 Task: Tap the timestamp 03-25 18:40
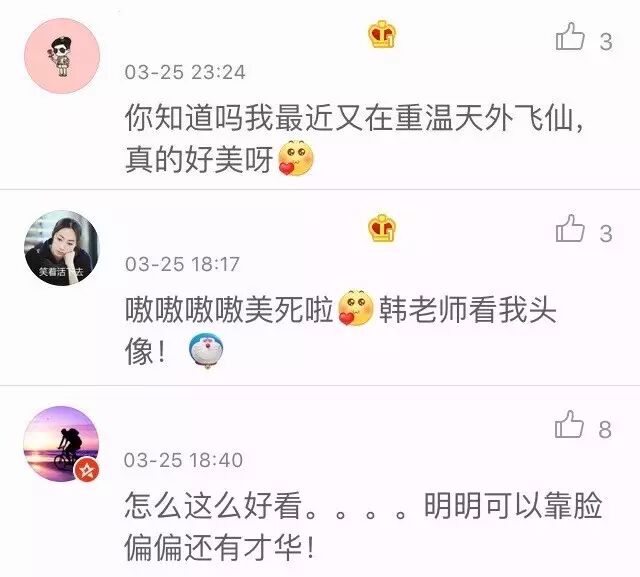point(183,460)
